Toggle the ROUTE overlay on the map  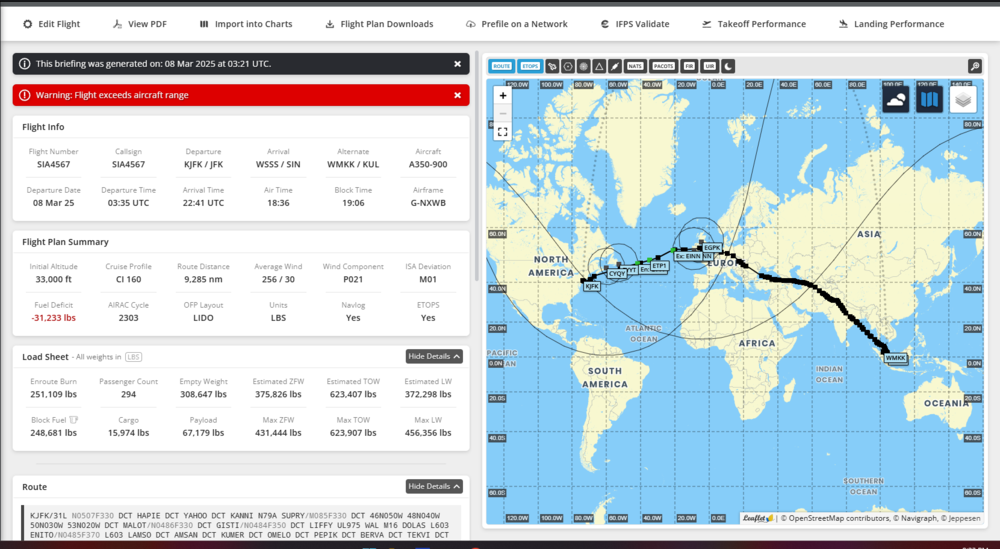(x=501, y=66)
